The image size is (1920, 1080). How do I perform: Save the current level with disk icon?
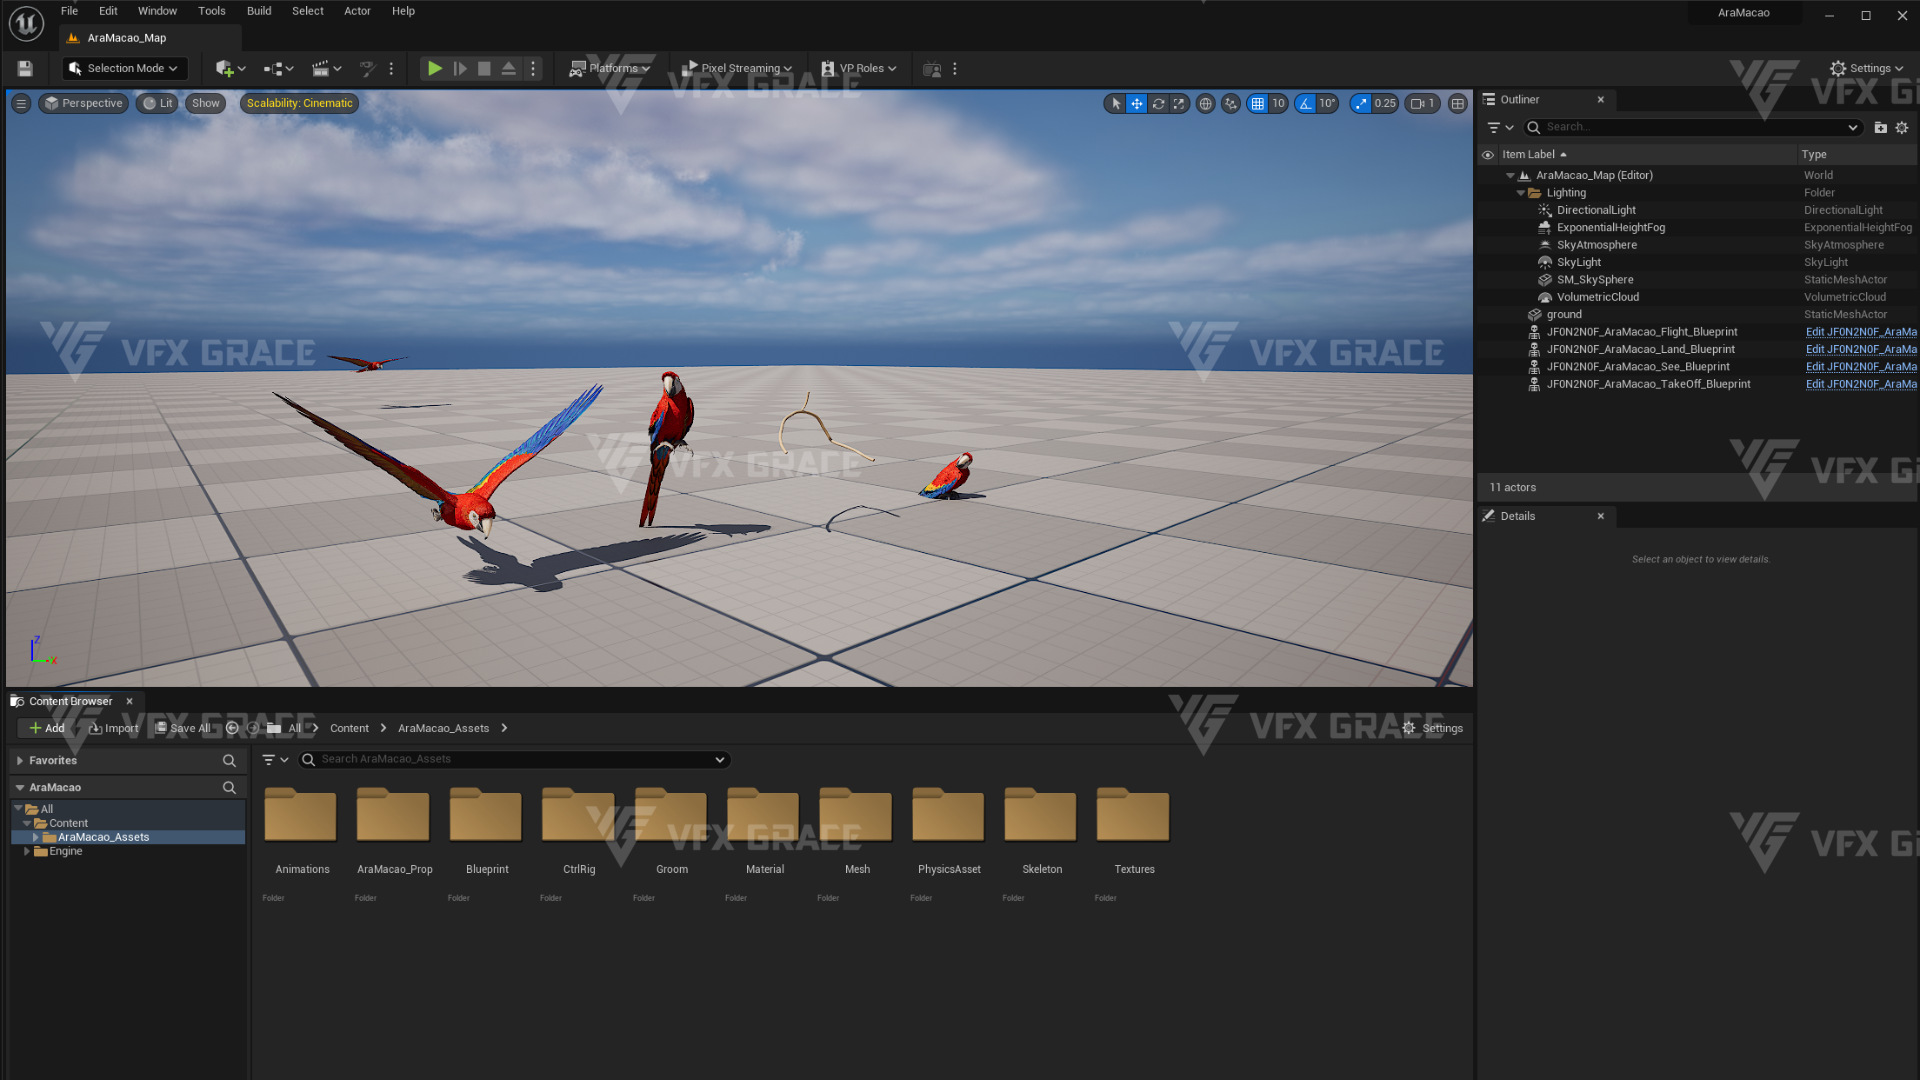pos(25,69)
